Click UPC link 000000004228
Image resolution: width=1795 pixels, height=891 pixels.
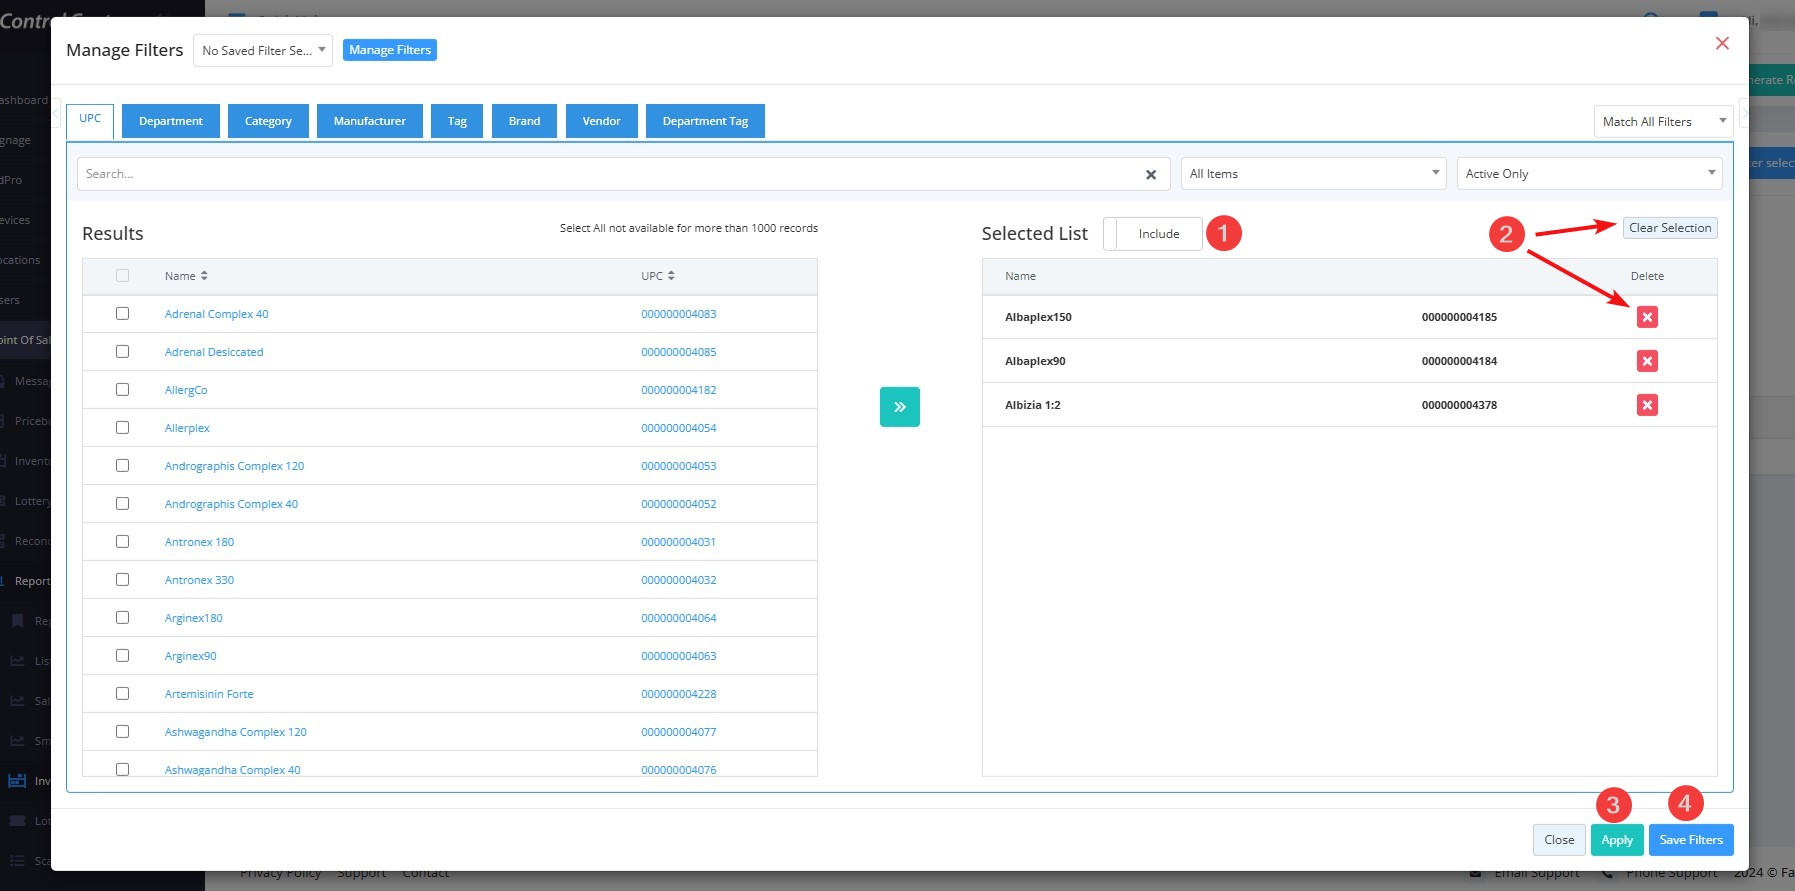point(679,694)
